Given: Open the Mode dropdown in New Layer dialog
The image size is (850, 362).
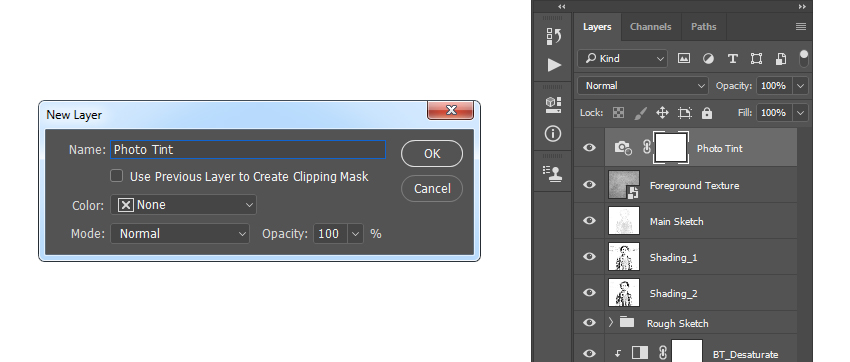Looking at the screenshot, I should pyautogui.click(x=180, y=234).
